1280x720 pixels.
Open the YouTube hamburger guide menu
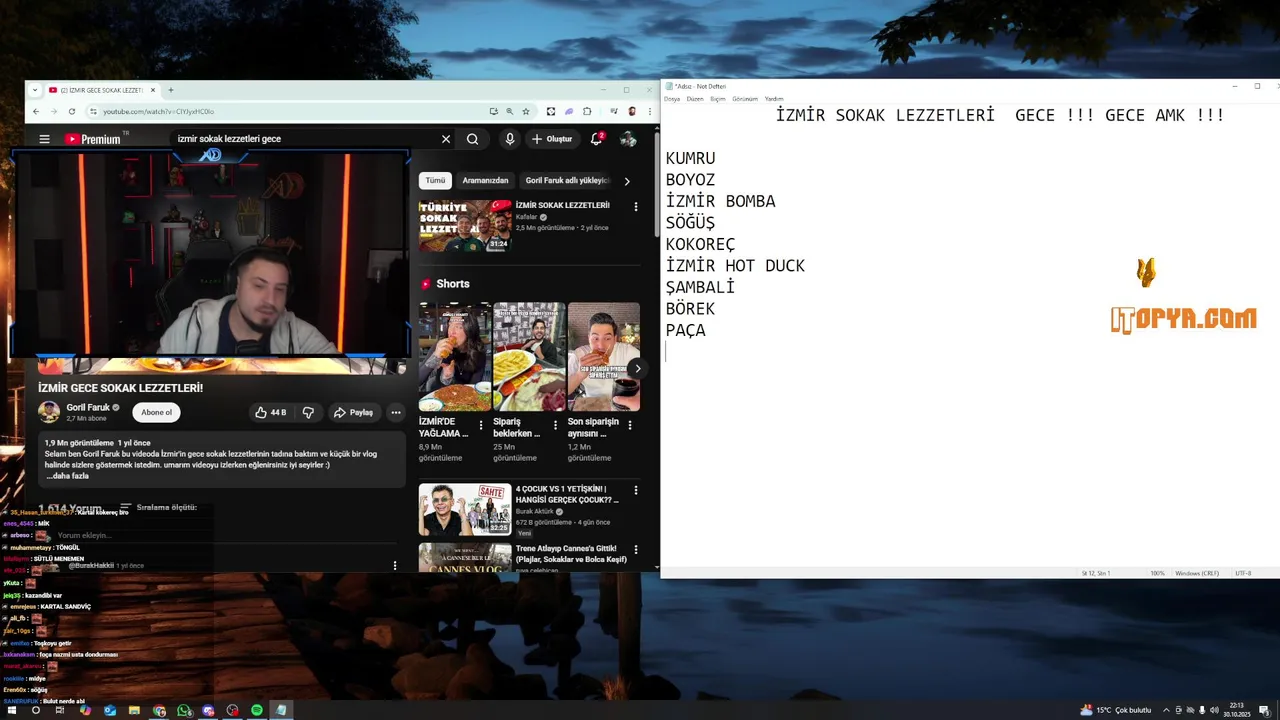coord(44,139)
